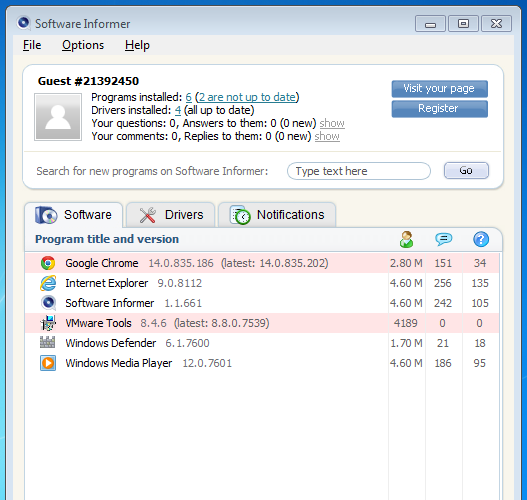This screenshot has height=500, width=527.
Task: Open the programs installed count link 6
Action: coord(189,97)
